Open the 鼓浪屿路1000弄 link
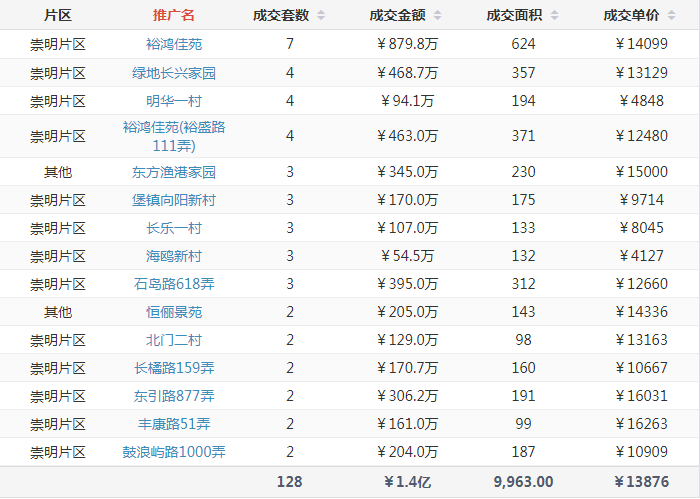 point(174,452)
